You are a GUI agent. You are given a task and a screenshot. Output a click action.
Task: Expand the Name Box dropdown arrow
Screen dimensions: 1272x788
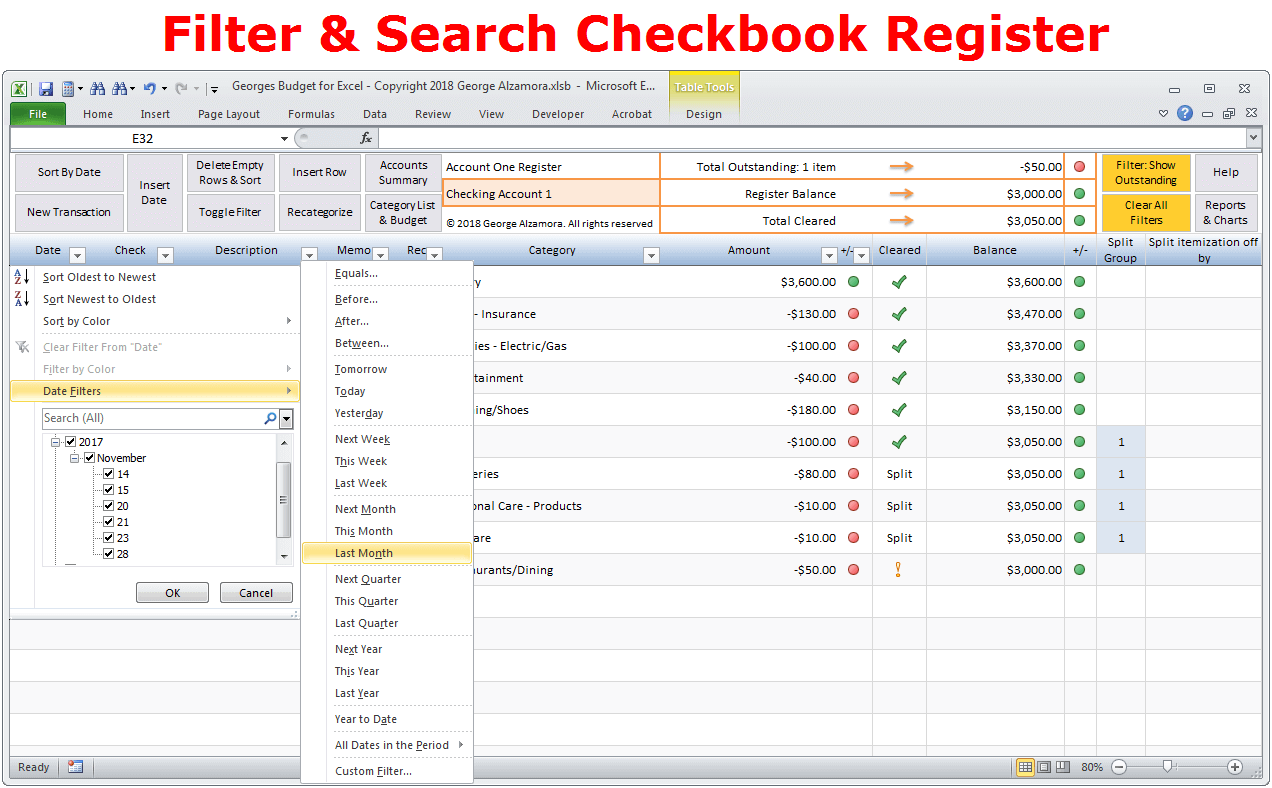(x=285, y=138)
